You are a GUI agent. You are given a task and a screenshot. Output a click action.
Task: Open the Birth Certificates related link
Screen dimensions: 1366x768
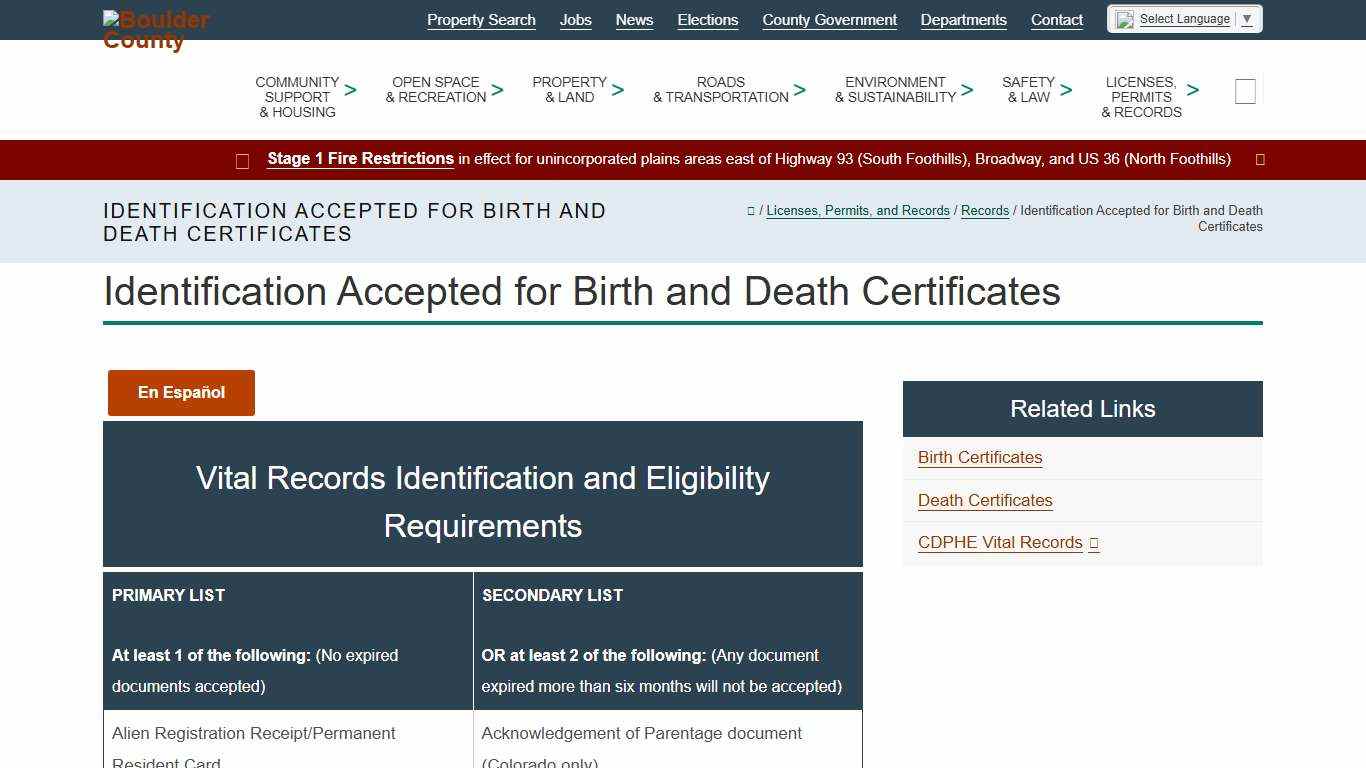click(x=979, y=457)
